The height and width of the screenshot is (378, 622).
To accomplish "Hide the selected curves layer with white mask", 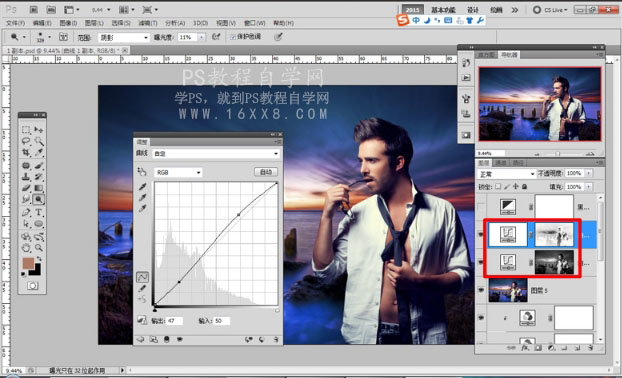I will pyautogui.click(x=481, y=235).
